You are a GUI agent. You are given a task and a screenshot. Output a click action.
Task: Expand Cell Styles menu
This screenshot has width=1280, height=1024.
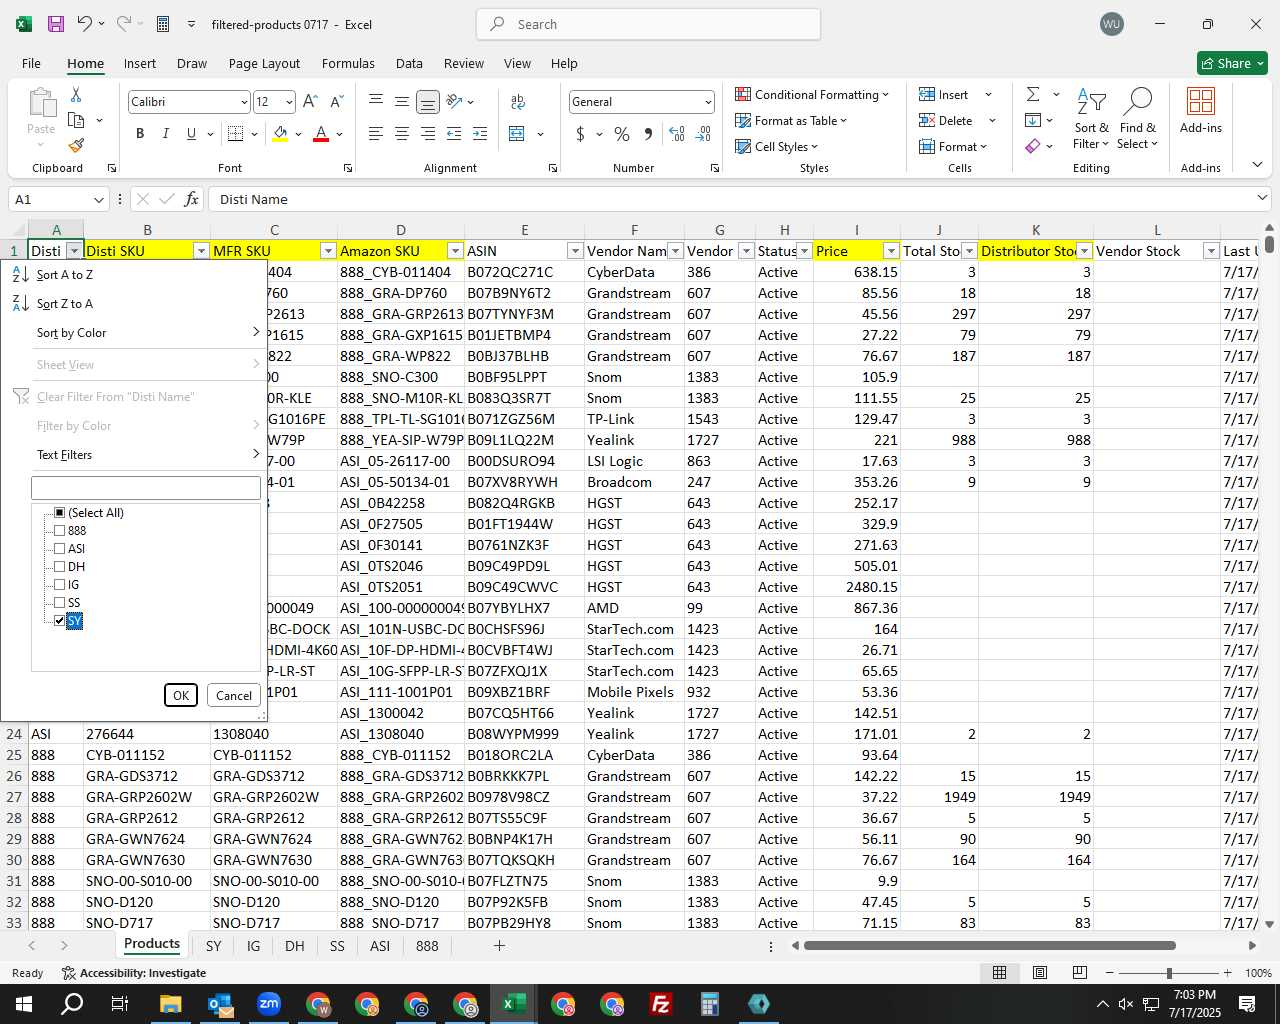click(x=776, y=146)
